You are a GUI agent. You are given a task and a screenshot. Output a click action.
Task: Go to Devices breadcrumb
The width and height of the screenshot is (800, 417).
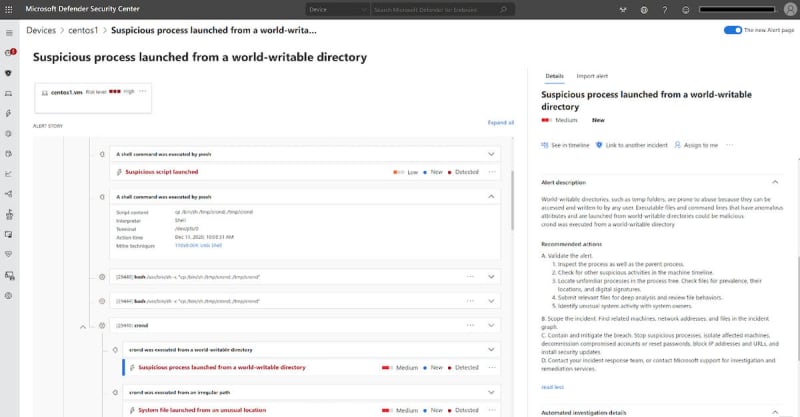(x=41, y=30)
